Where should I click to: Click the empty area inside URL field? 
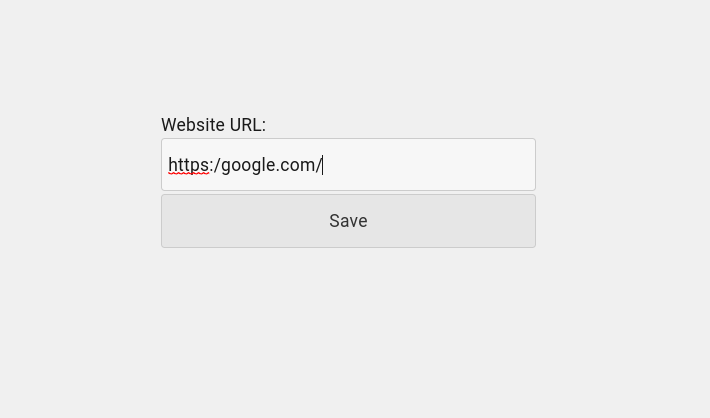428,164
